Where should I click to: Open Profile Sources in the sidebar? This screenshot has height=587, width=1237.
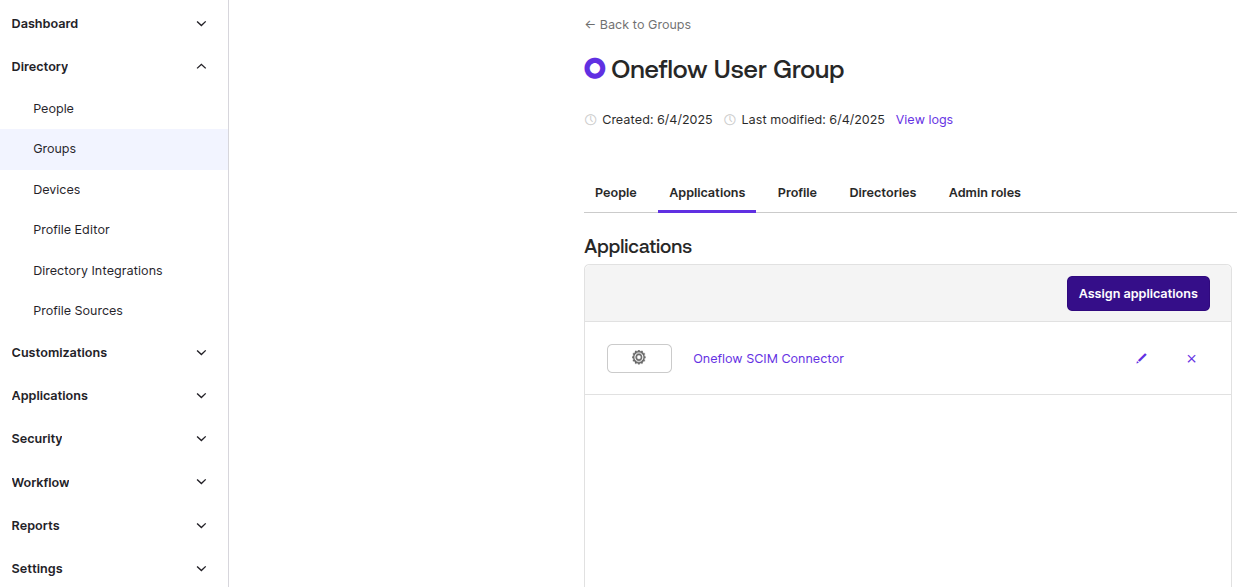click(x=78, y=311)
